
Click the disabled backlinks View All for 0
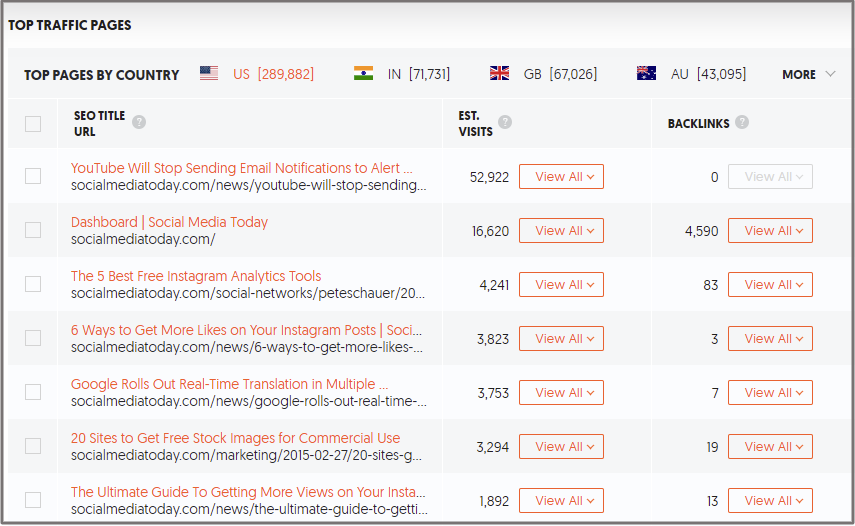770,177
